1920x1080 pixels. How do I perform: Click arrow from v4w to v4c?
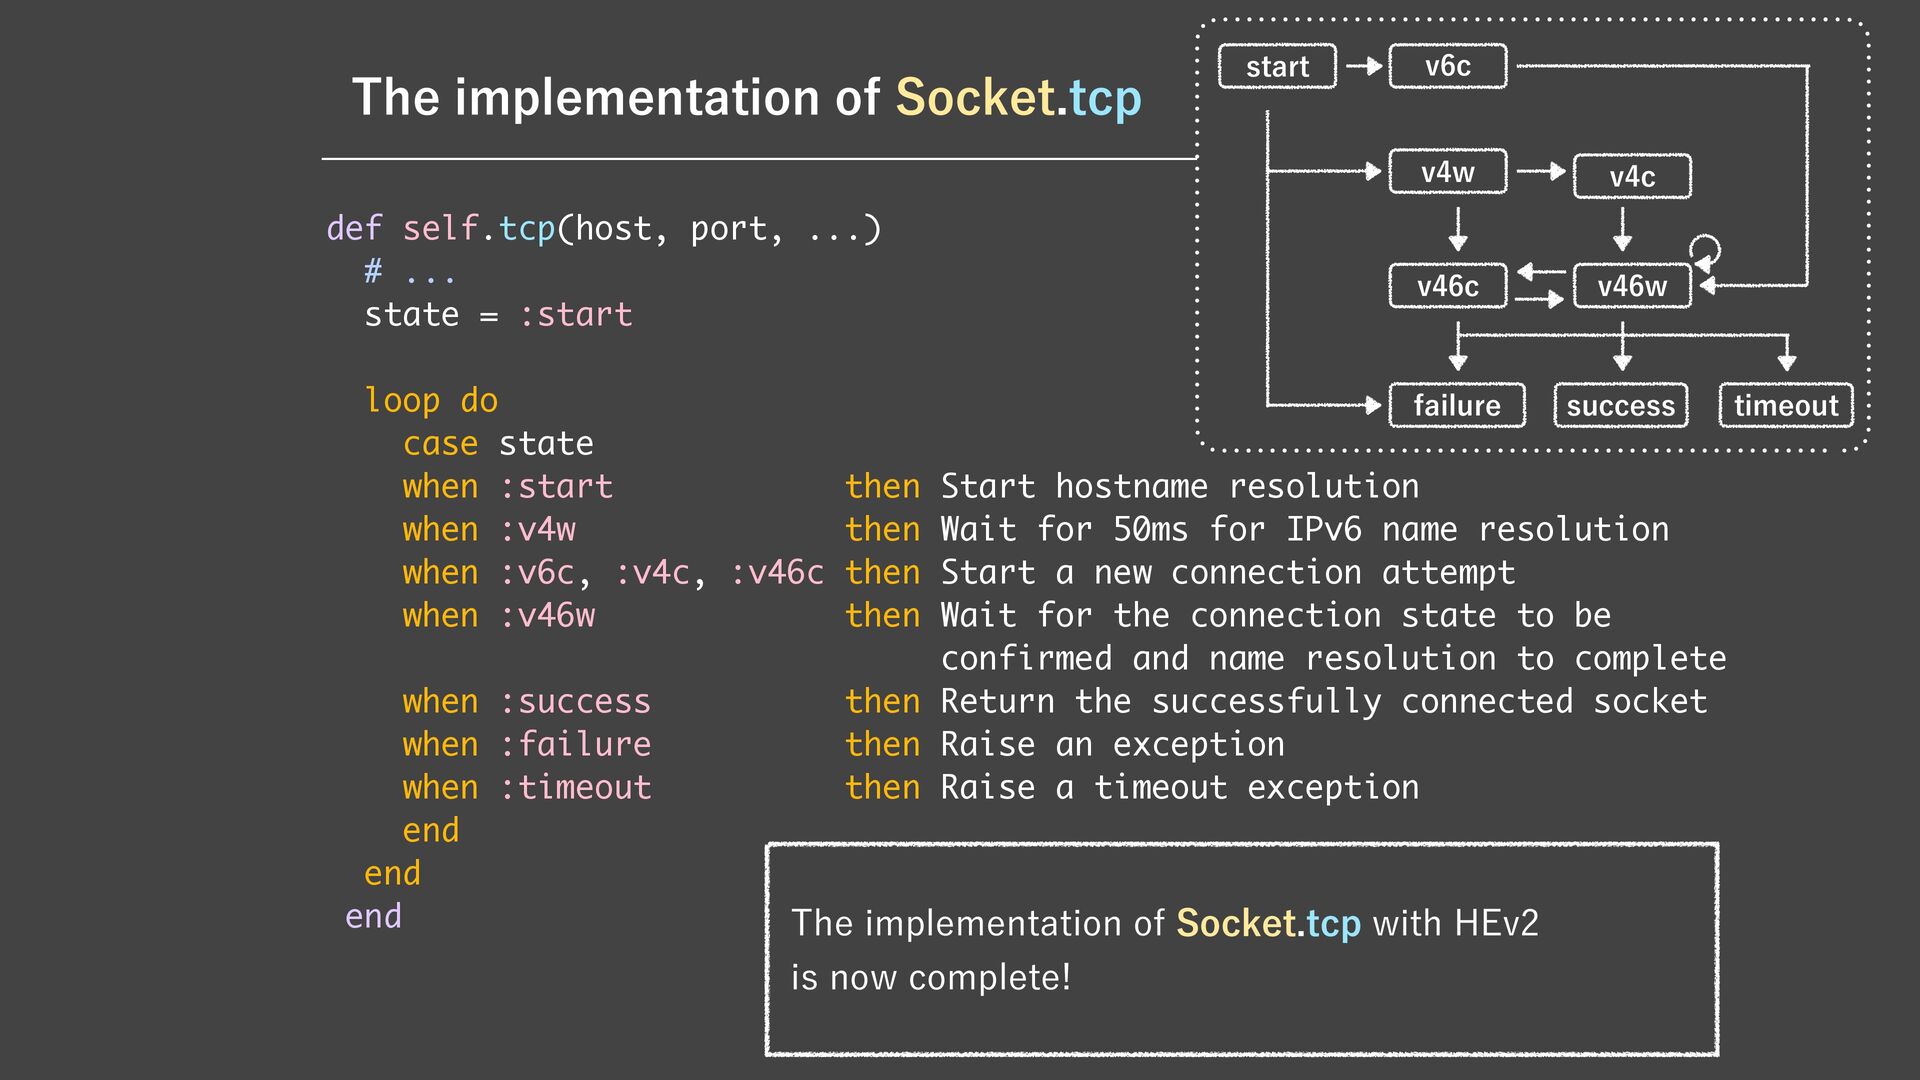click(x=1540, y=172)
